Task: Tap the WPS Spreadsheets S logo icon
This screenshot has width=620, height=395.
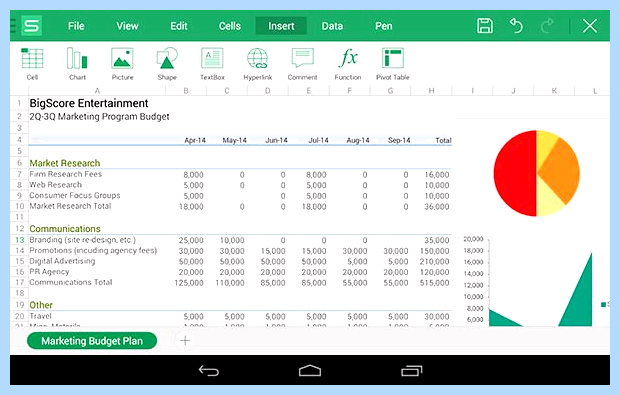Action: (32, 26)
